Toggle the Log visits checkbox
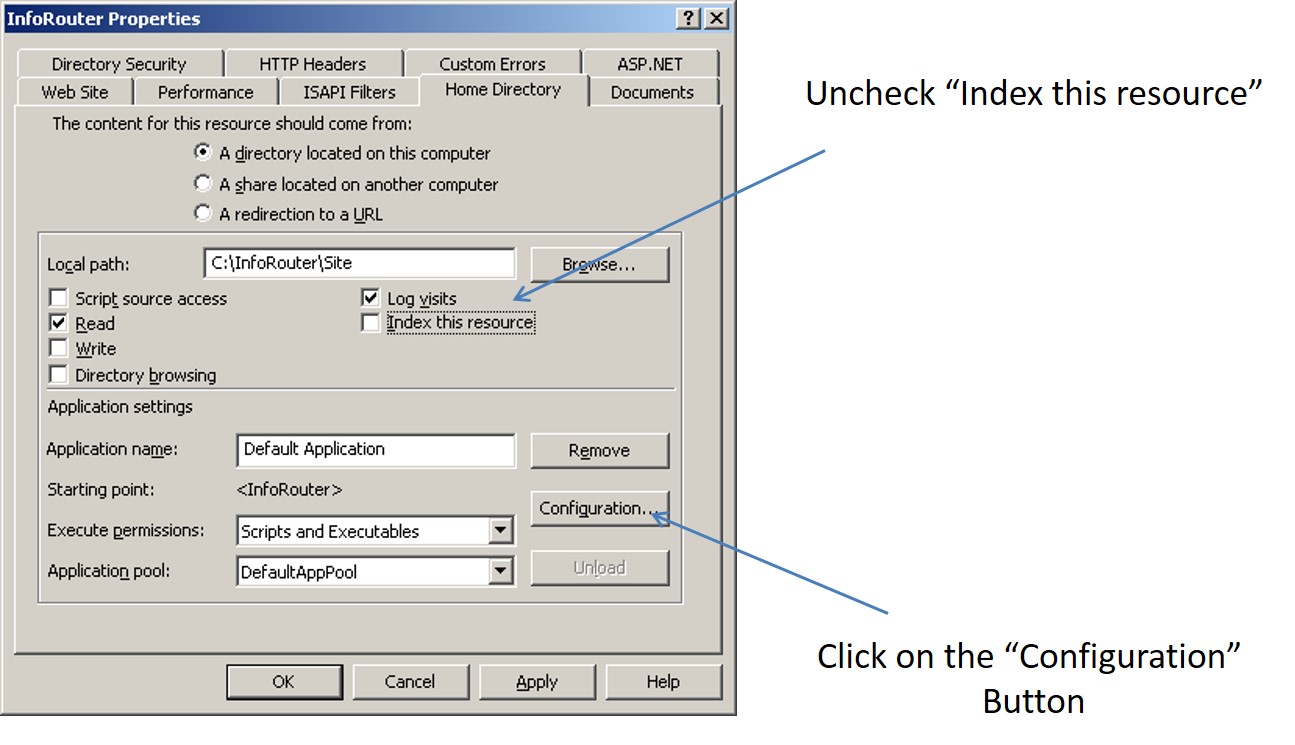The width and height of the screenshot is (1295, 745). (x=371, y=298)
